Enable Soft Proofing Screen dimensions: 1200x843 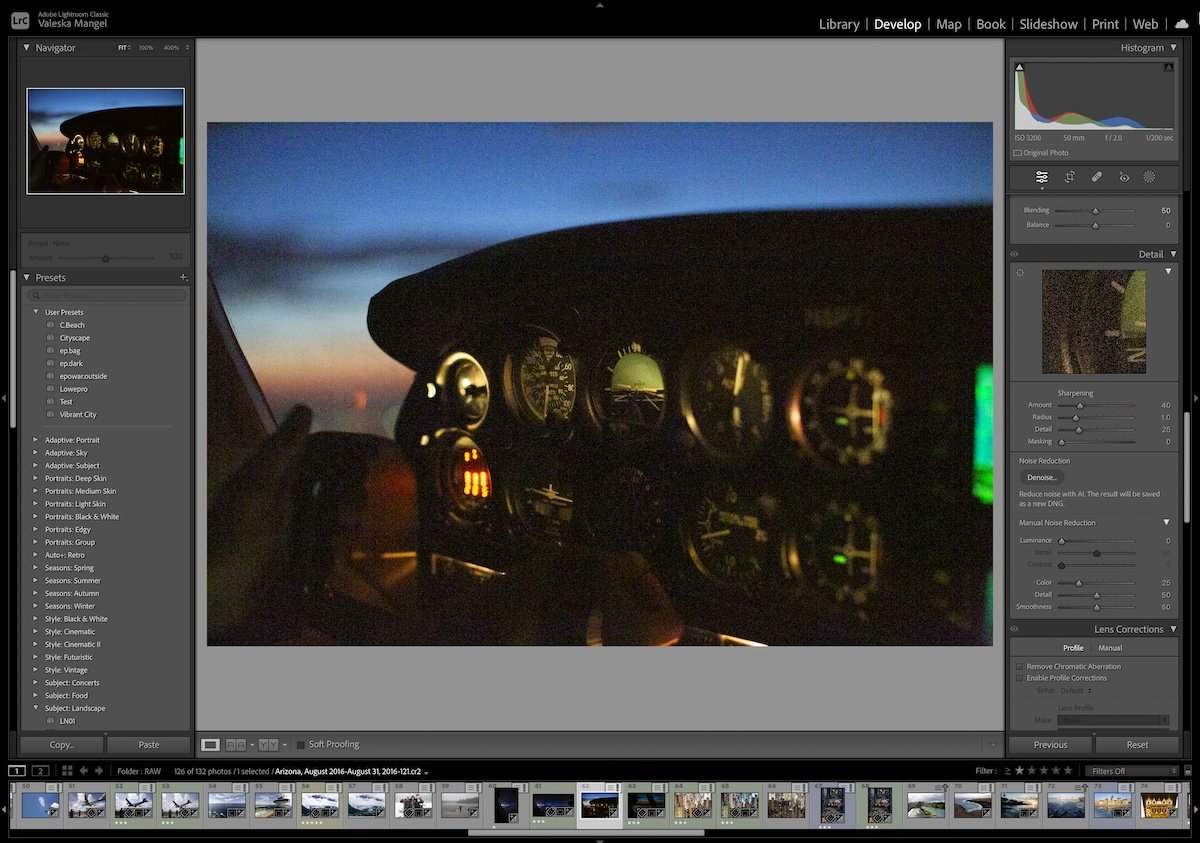coord(299,744)
